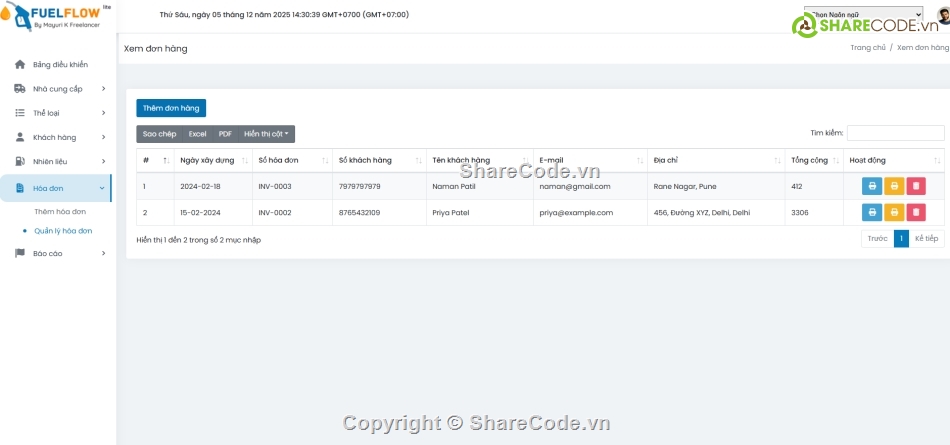Delete the Naman Patil invoice with trash icon
The width and height of the screenshot is (950, 445).
pos(916,186)
